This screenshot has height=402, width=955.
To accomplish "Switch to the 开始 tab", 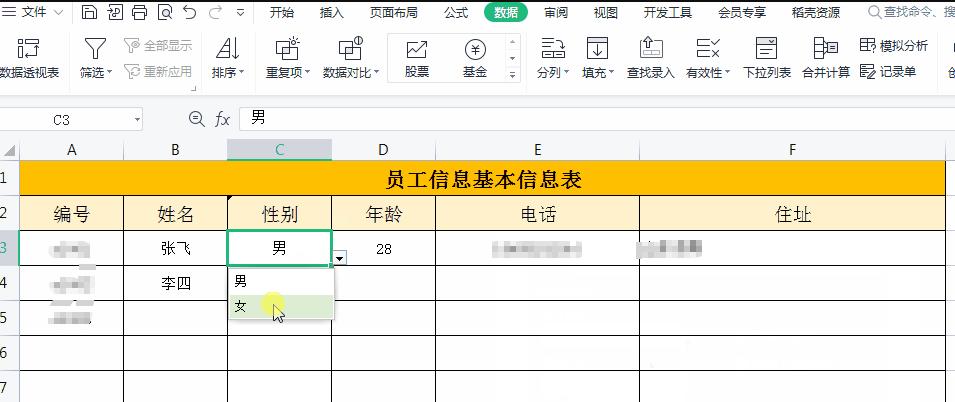I will 281,12.
